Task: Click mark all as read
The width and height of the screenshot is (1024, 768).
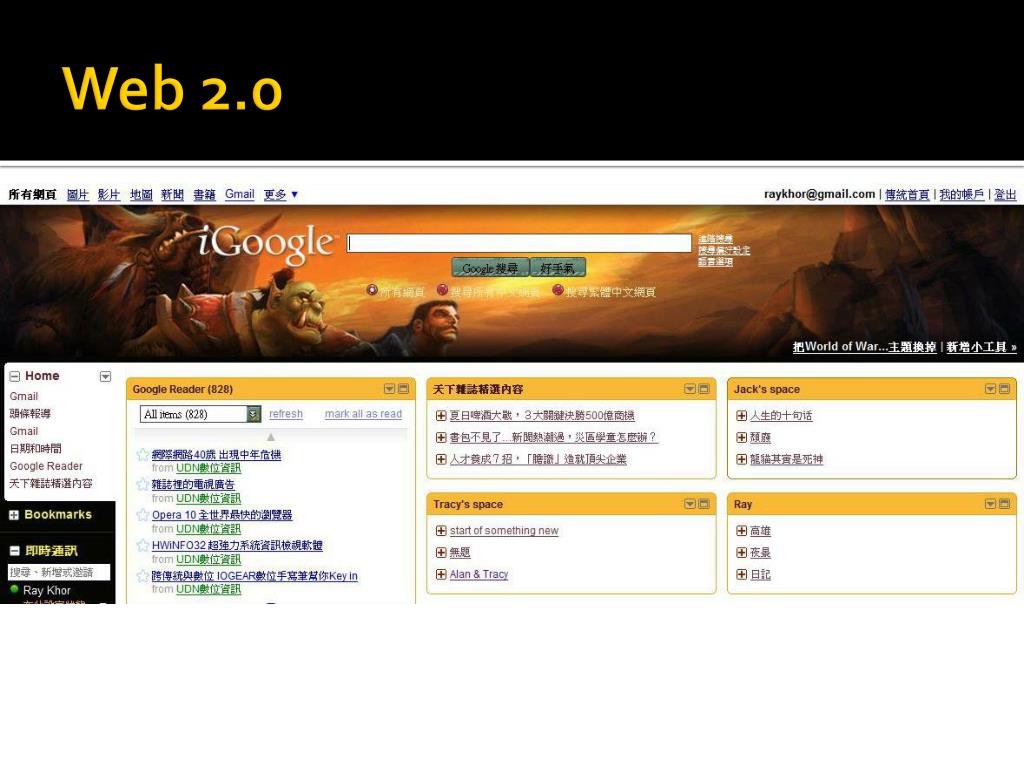Action: point(363,414)
